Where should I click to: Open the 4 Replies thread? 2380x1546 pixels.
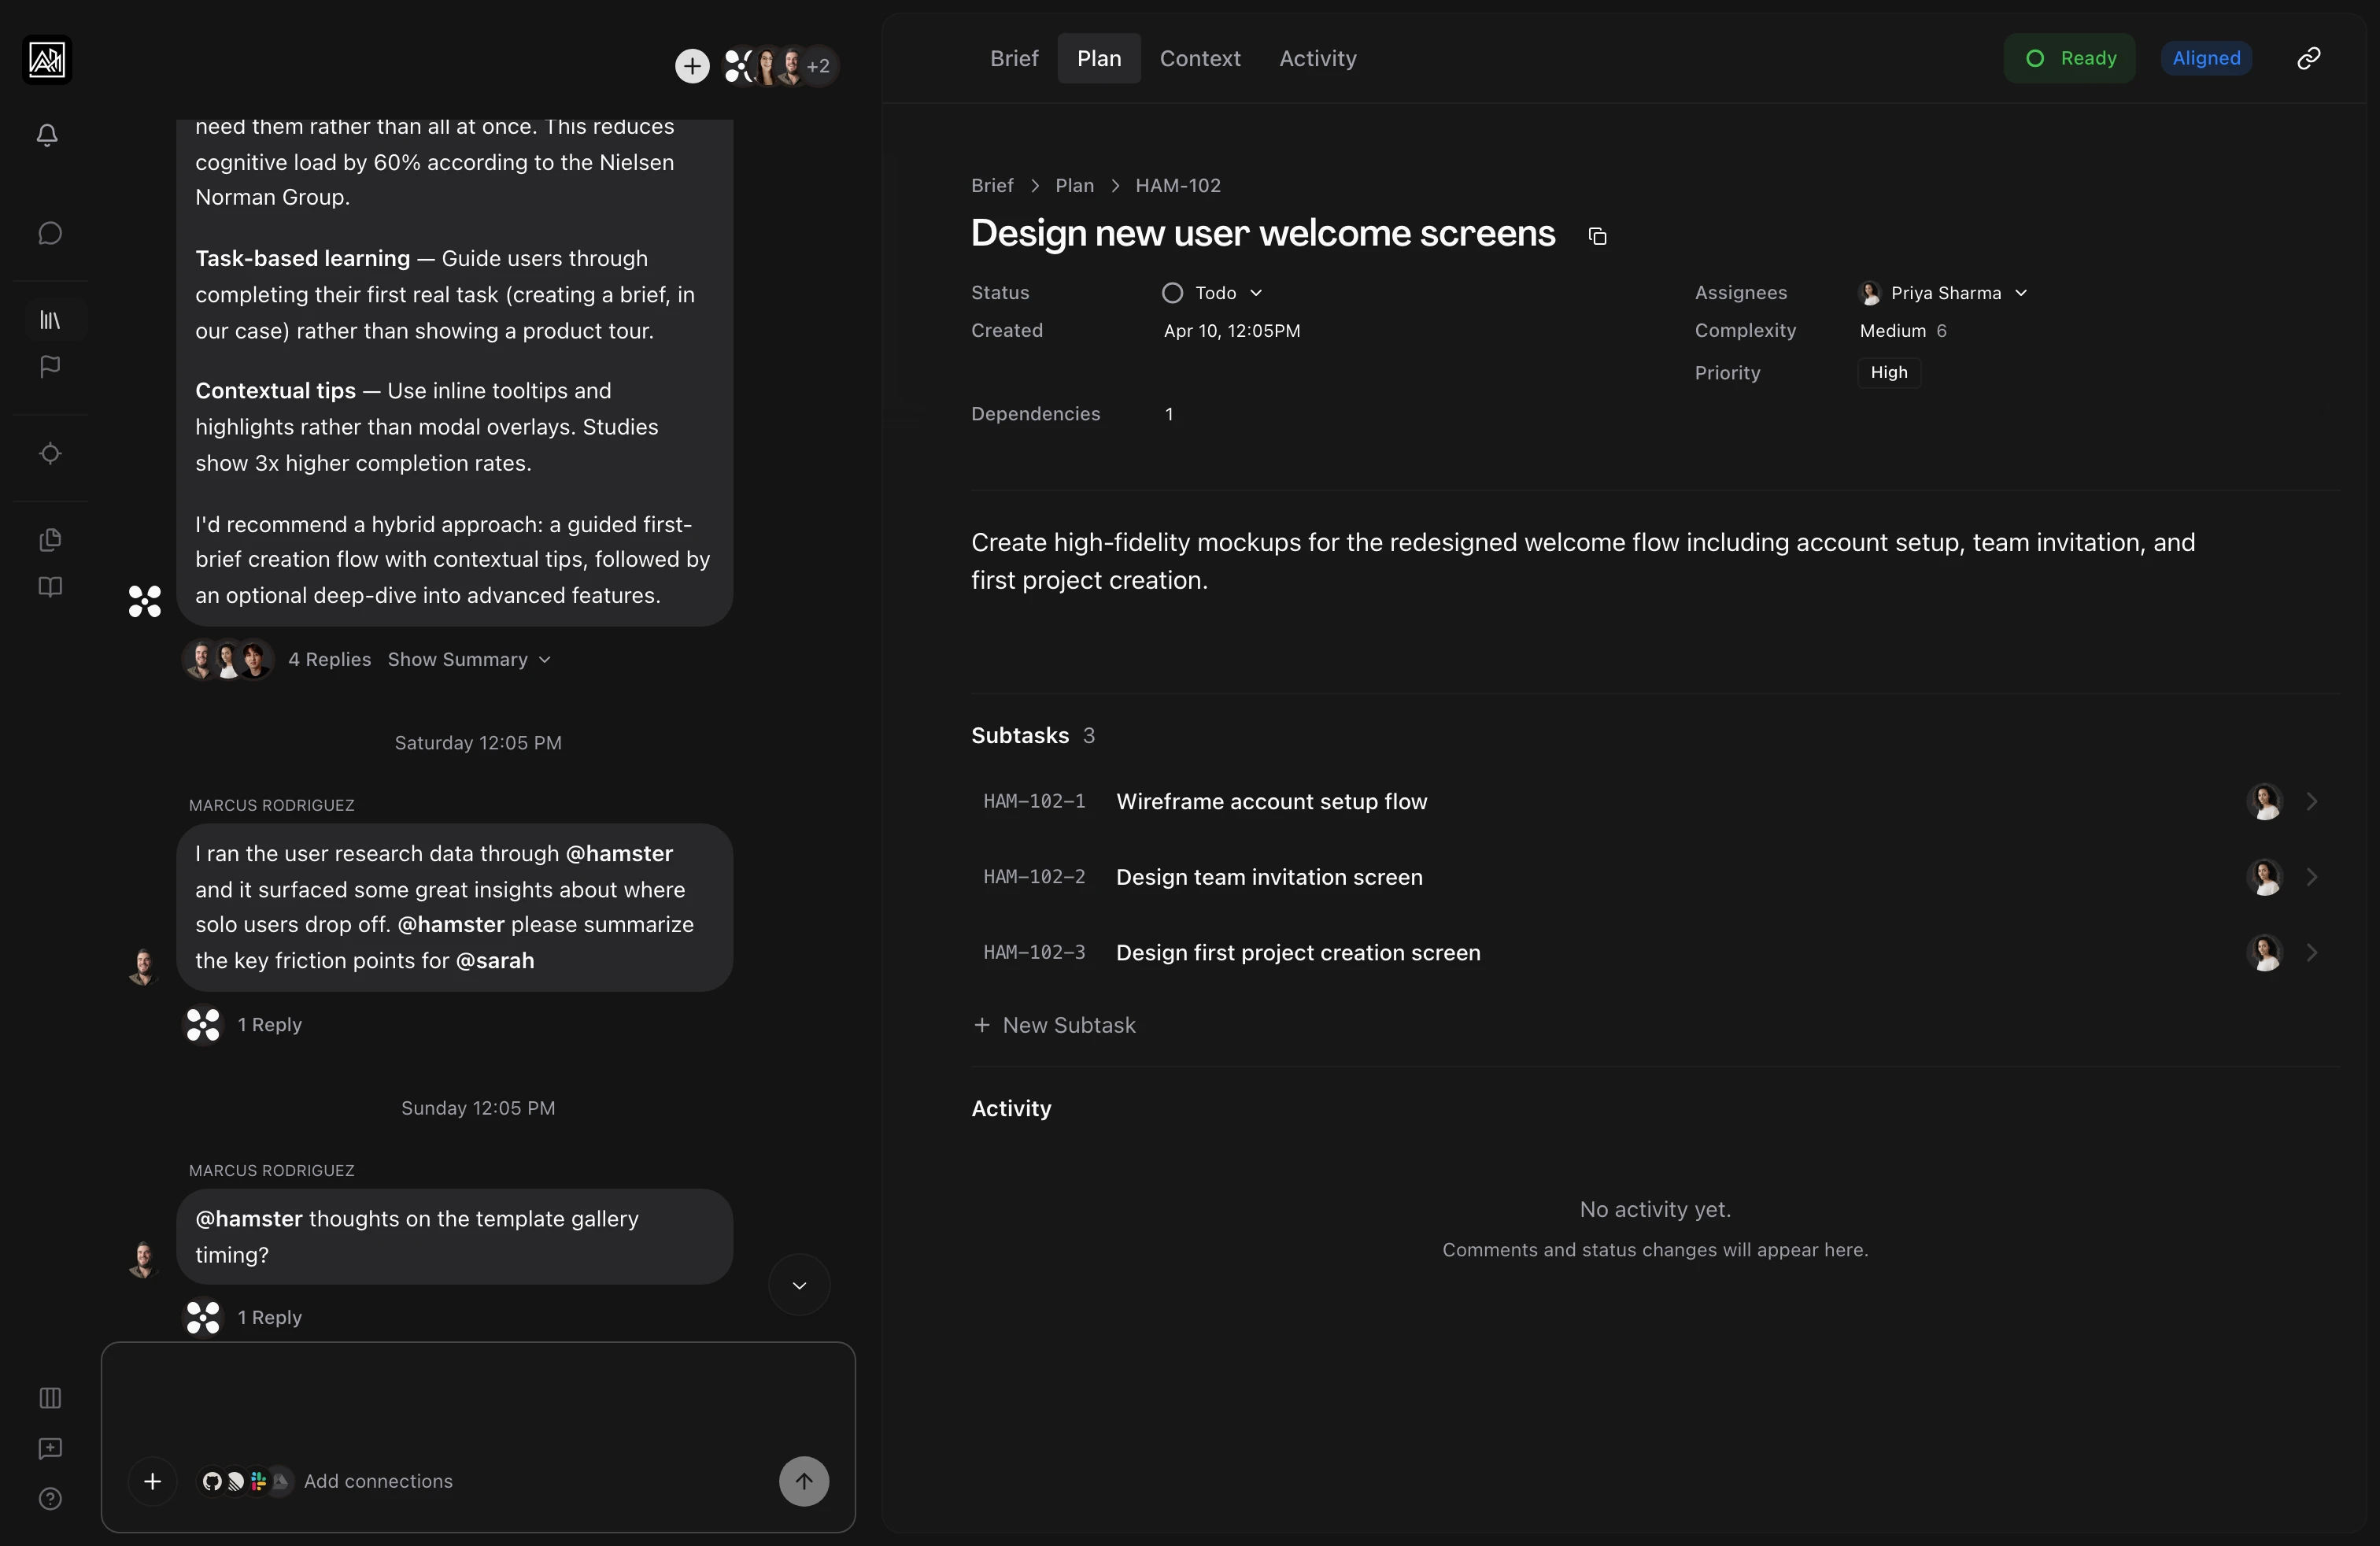(329, 659)
